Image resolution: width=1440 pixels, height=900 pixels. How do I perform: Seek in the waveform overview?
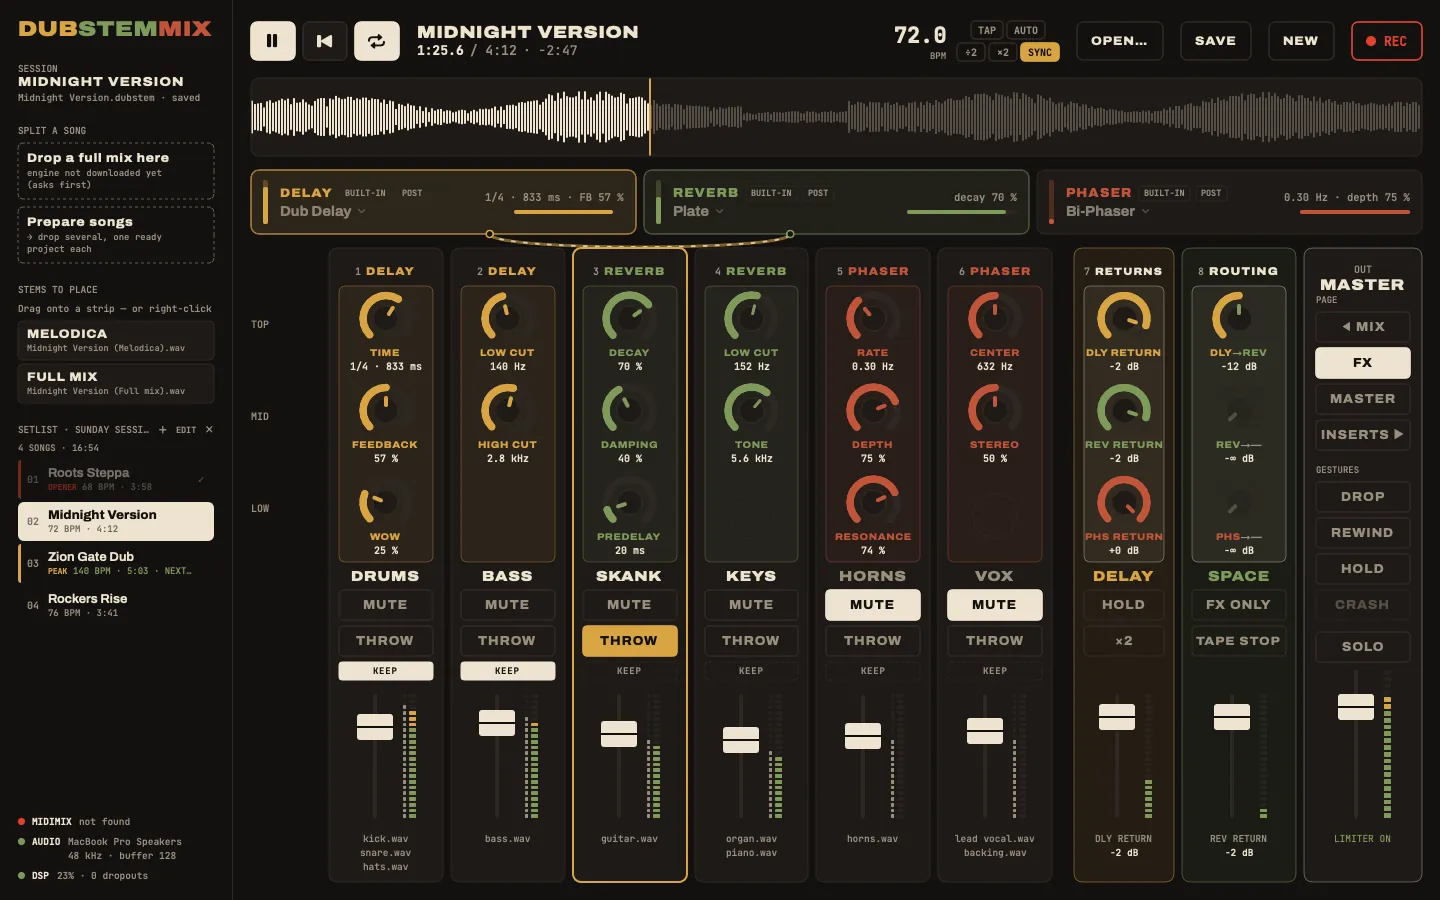[x=836, y=117]
